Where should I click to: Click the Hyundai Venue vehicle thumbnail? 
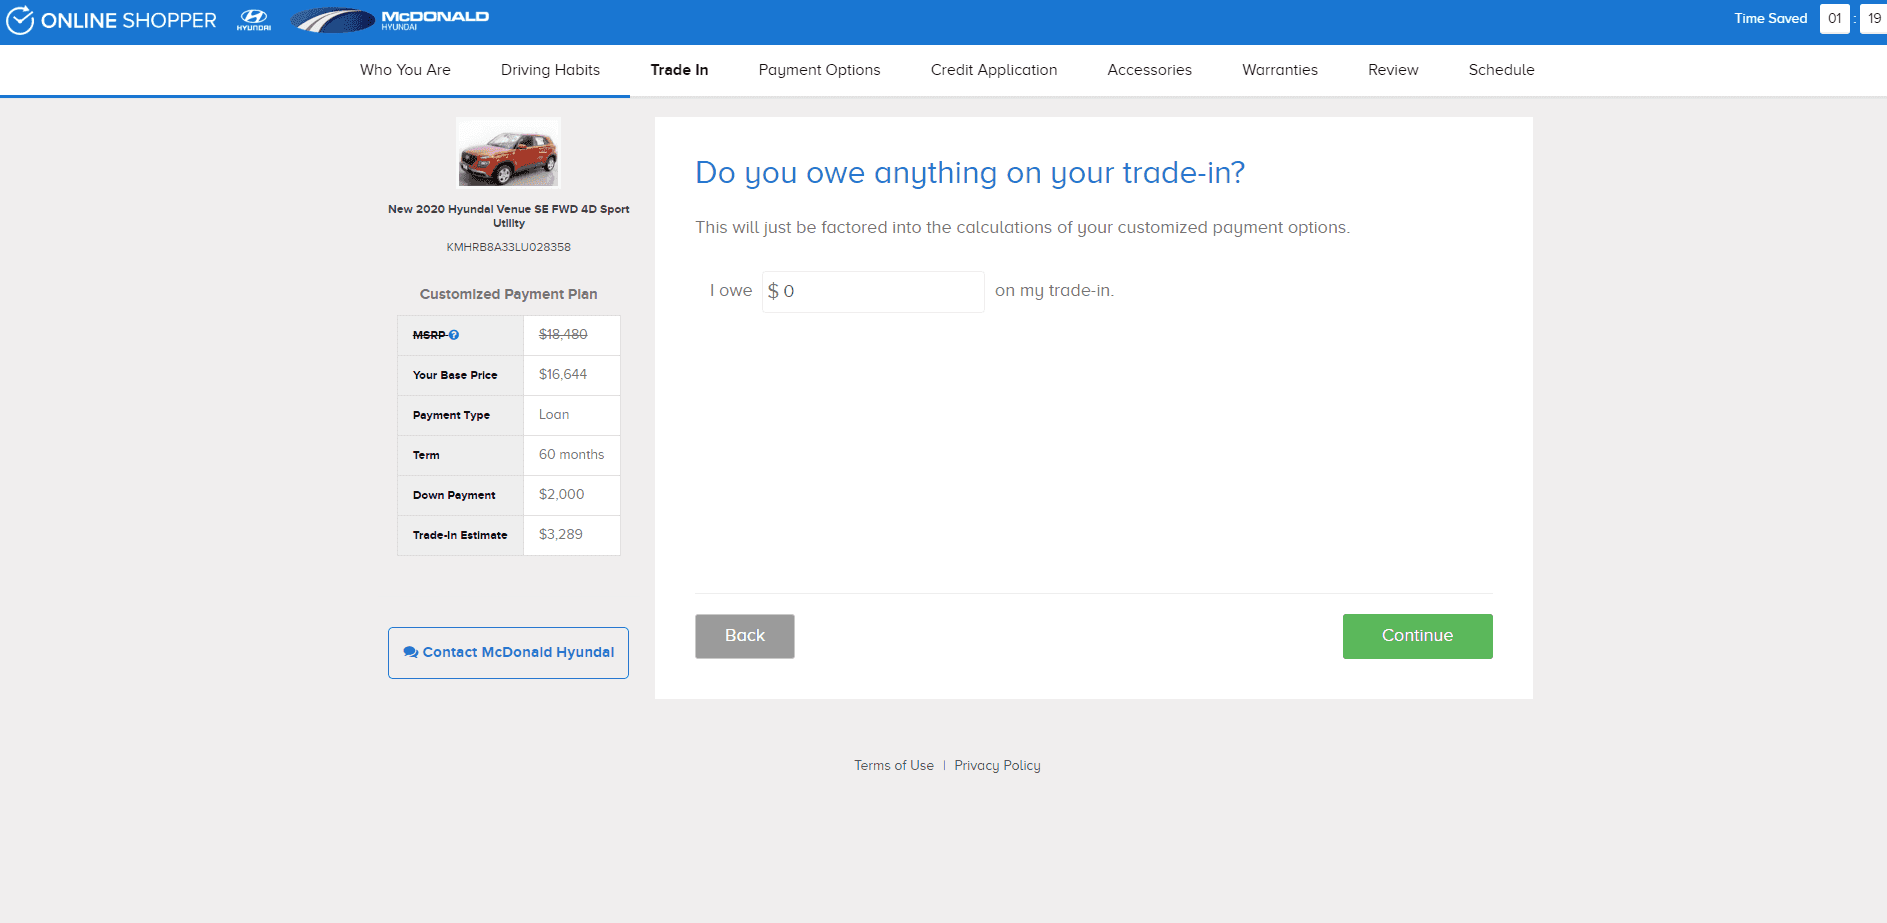click(508, 153)
